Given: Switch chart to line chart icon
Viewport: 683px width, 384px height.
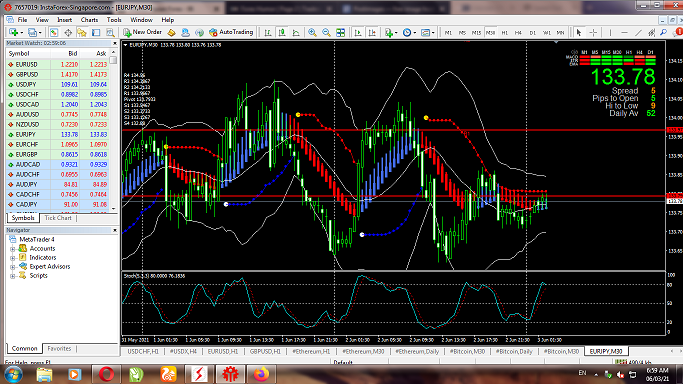Looking at the screenshot, I should click(296, 32).
